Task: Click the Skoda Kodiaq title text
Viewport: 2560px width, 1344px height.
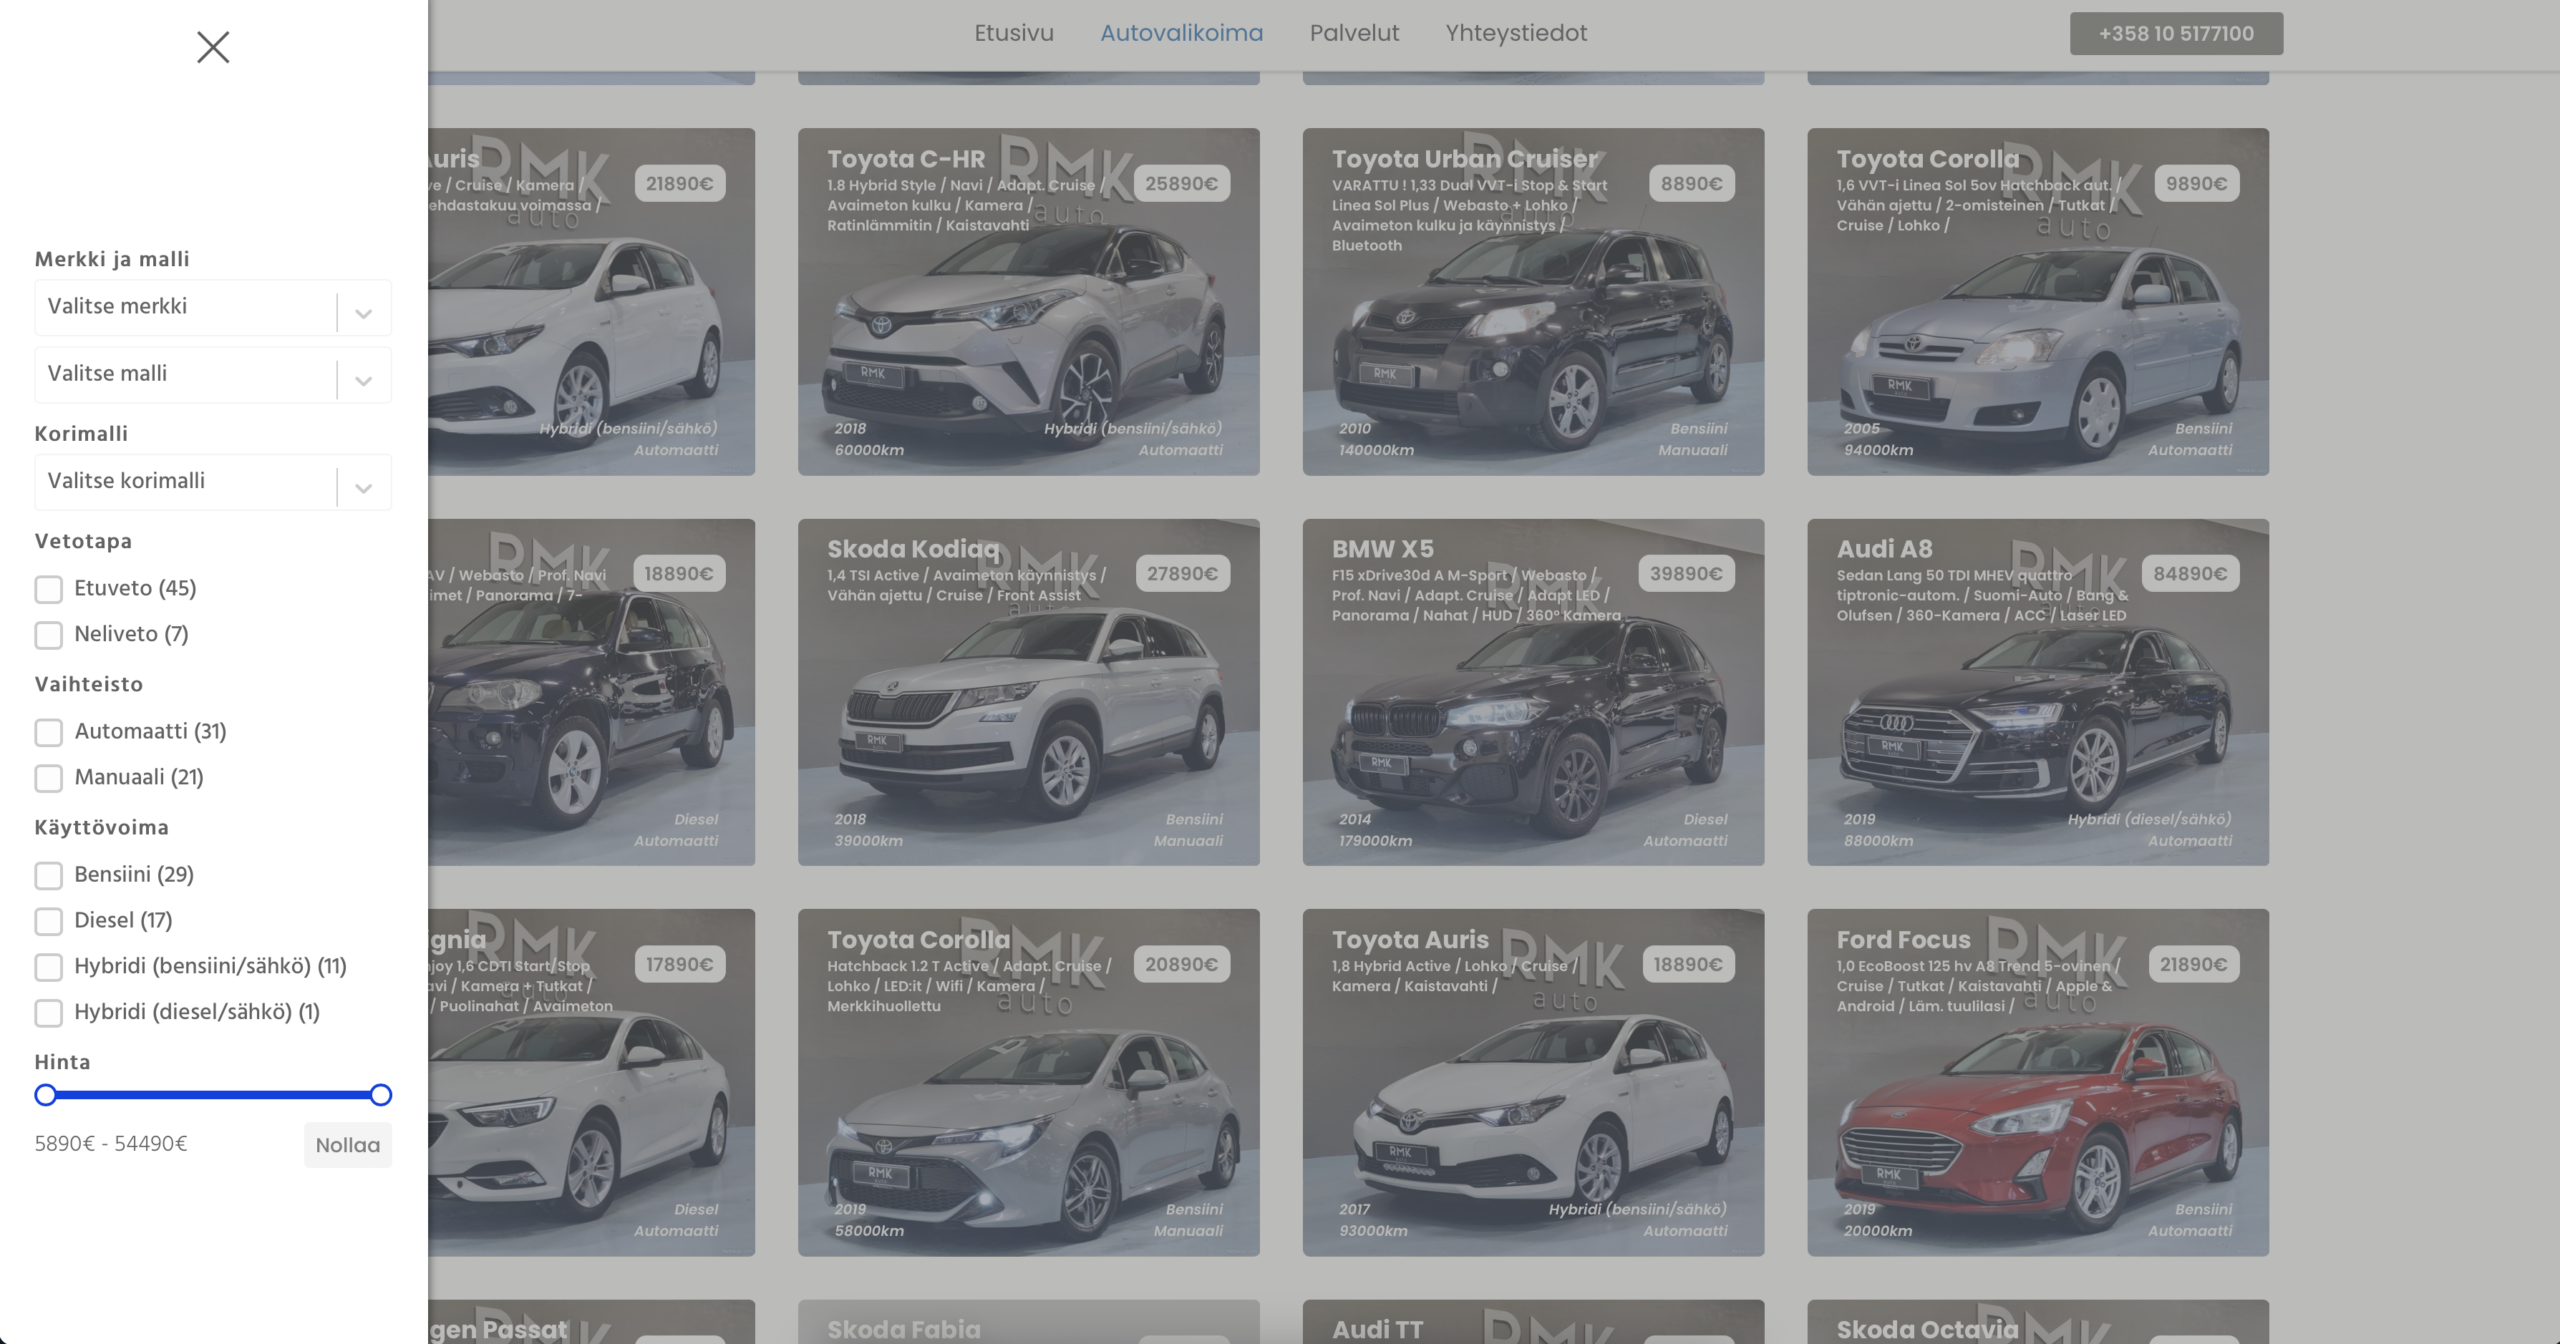Action: pyautogui.click(x=913, y=549)
